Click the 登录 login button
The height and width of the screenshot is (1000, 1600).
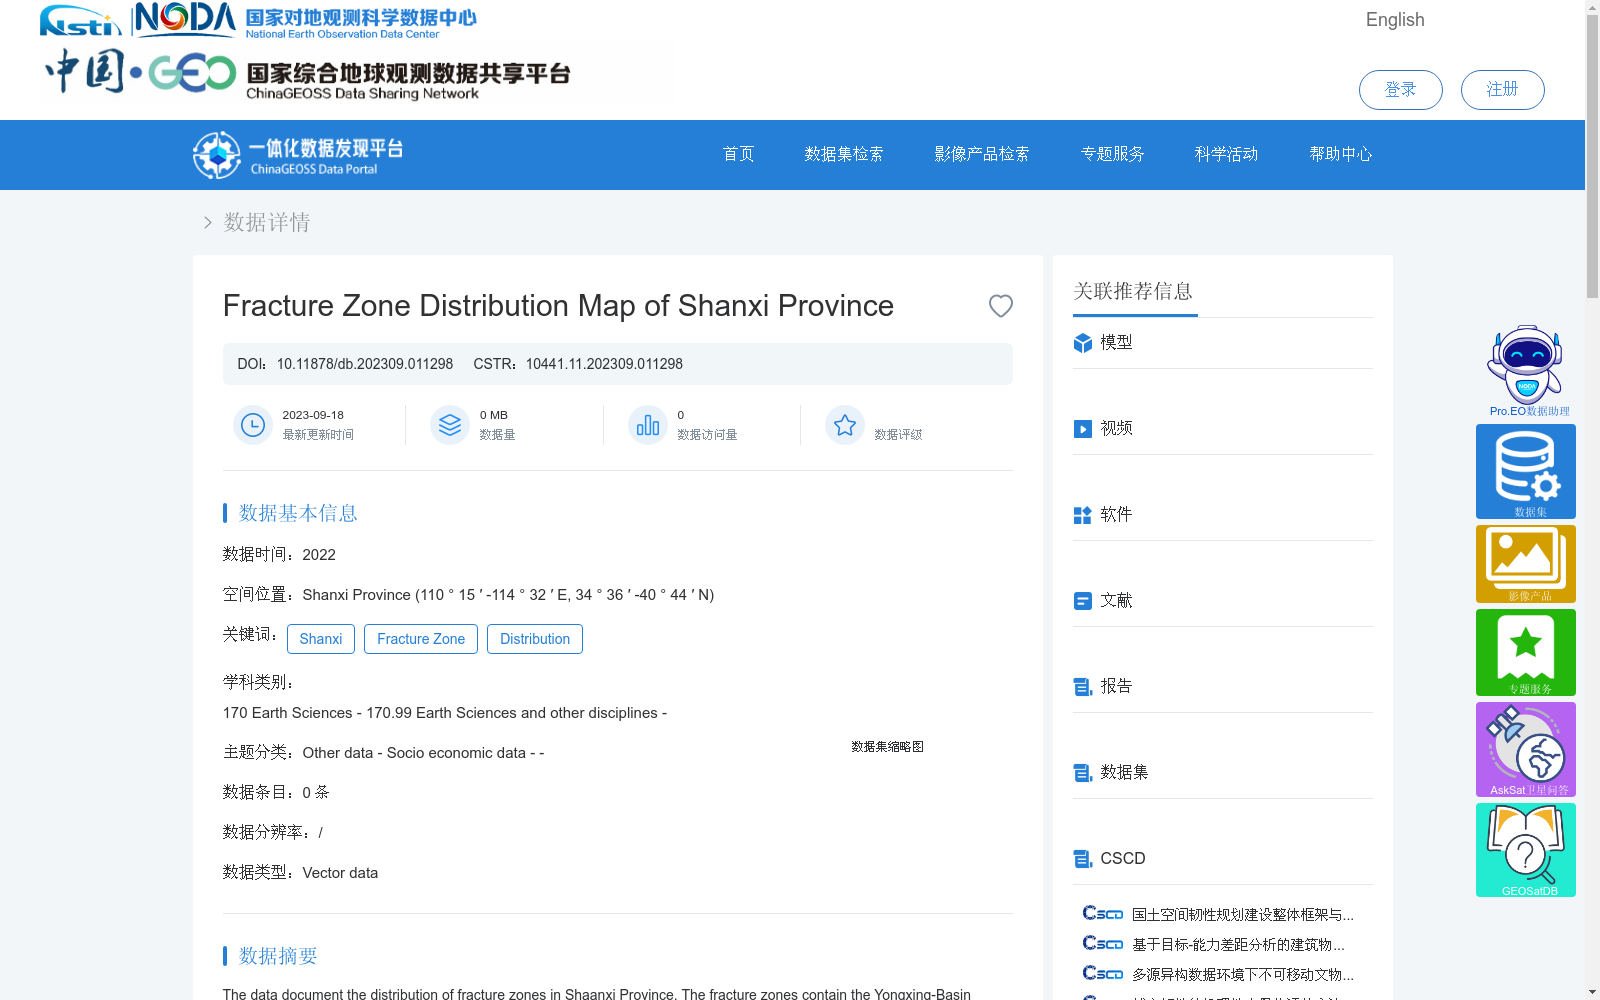[1400, 90]
